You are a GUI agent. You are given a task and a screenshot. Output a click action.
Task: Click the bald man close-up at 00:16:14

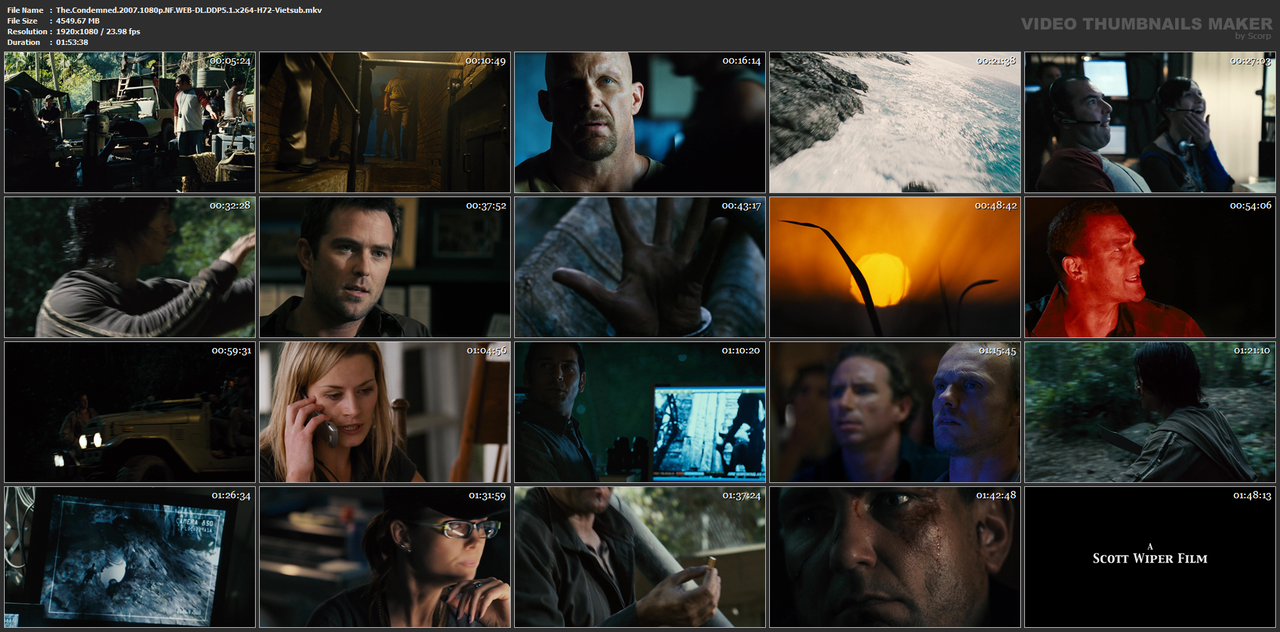[x=640, y=122]
